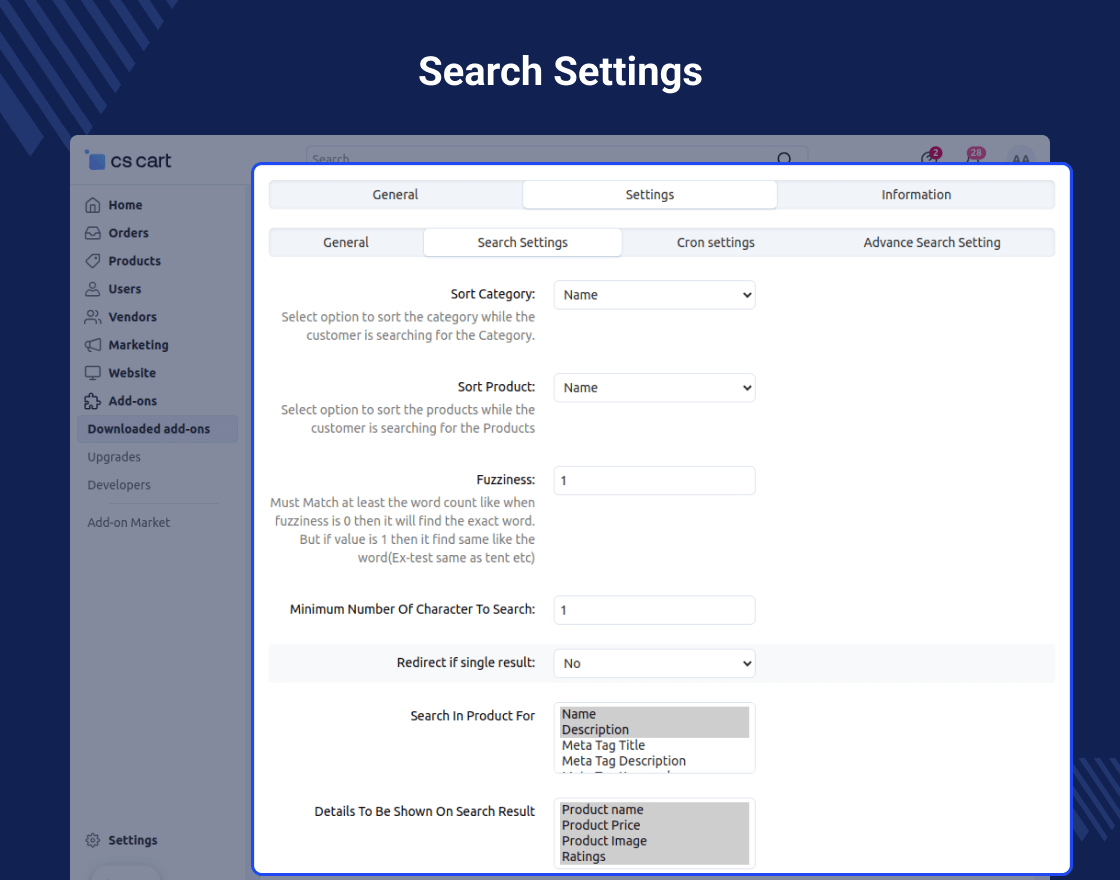Screen dimensions: 1120x880
Task: Click the Marketing megaphone icon
Action: click(93, 345)
